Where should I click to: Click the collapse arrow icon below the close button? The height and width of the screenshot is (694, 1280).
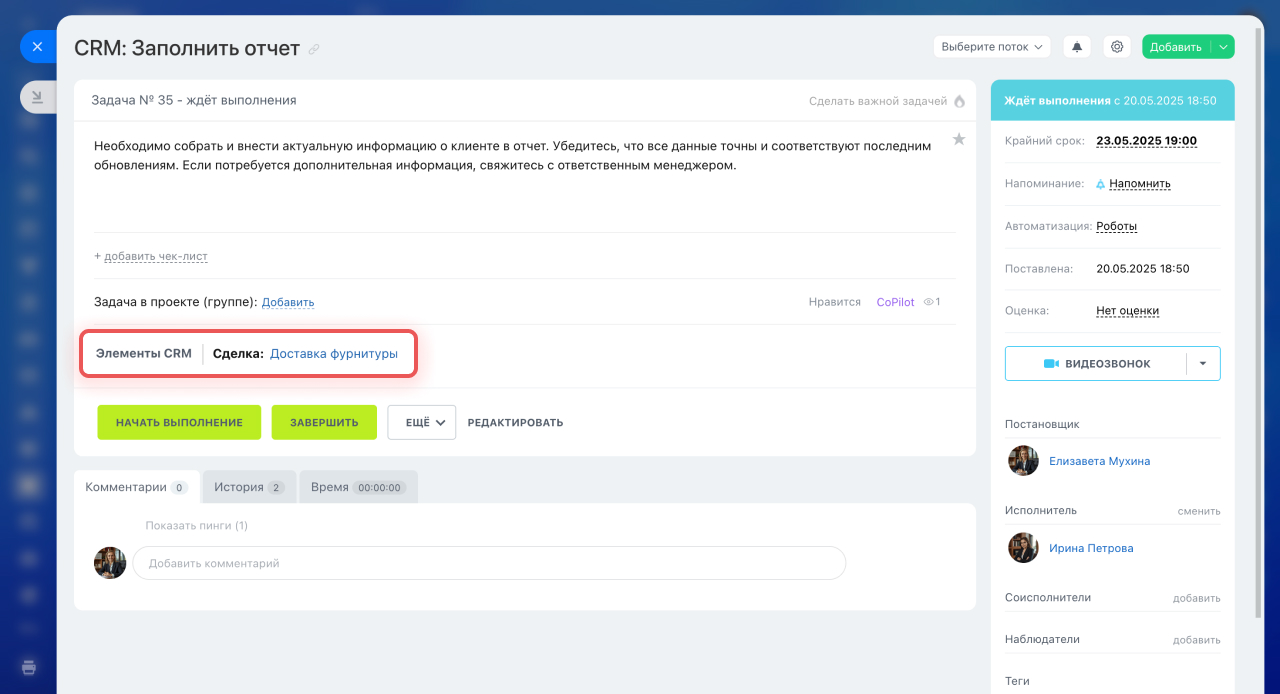pyautogui.click(x=37, y=97)
